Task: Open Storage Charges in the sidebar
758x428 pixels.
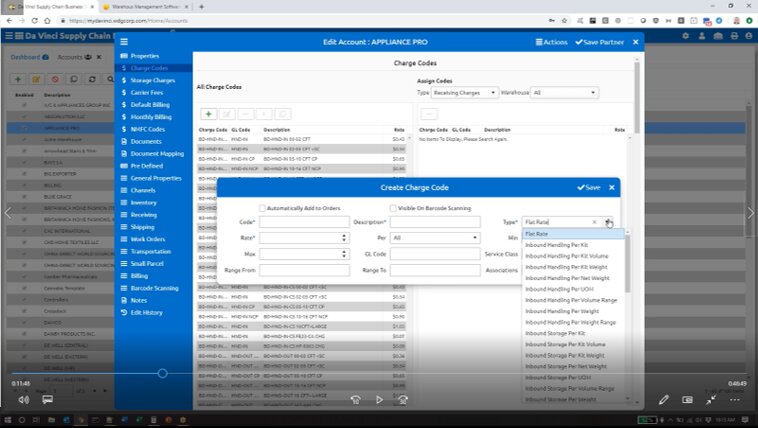Action: (152, 80)
